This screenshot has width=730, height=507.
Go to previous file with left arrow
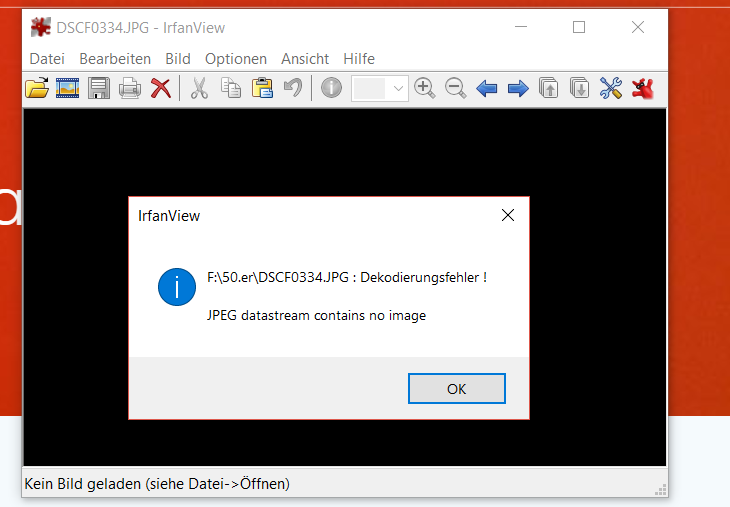487,88
